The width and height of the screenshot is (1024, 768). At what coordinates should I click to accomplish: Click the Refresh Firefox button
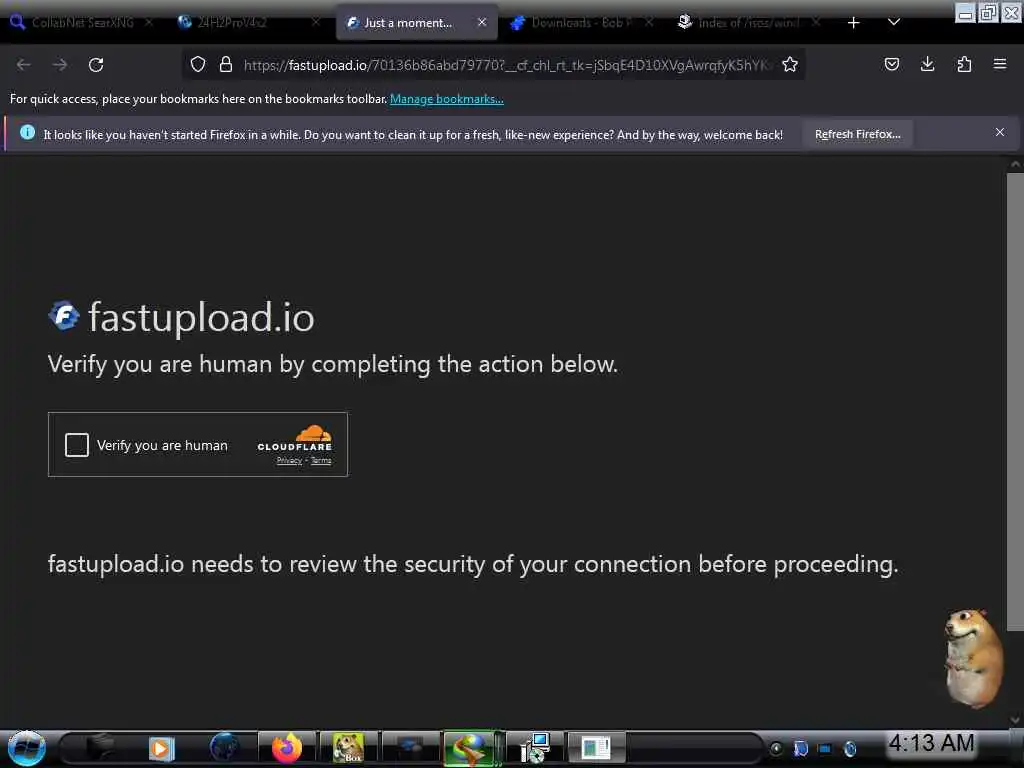click(x=857, y=134)
